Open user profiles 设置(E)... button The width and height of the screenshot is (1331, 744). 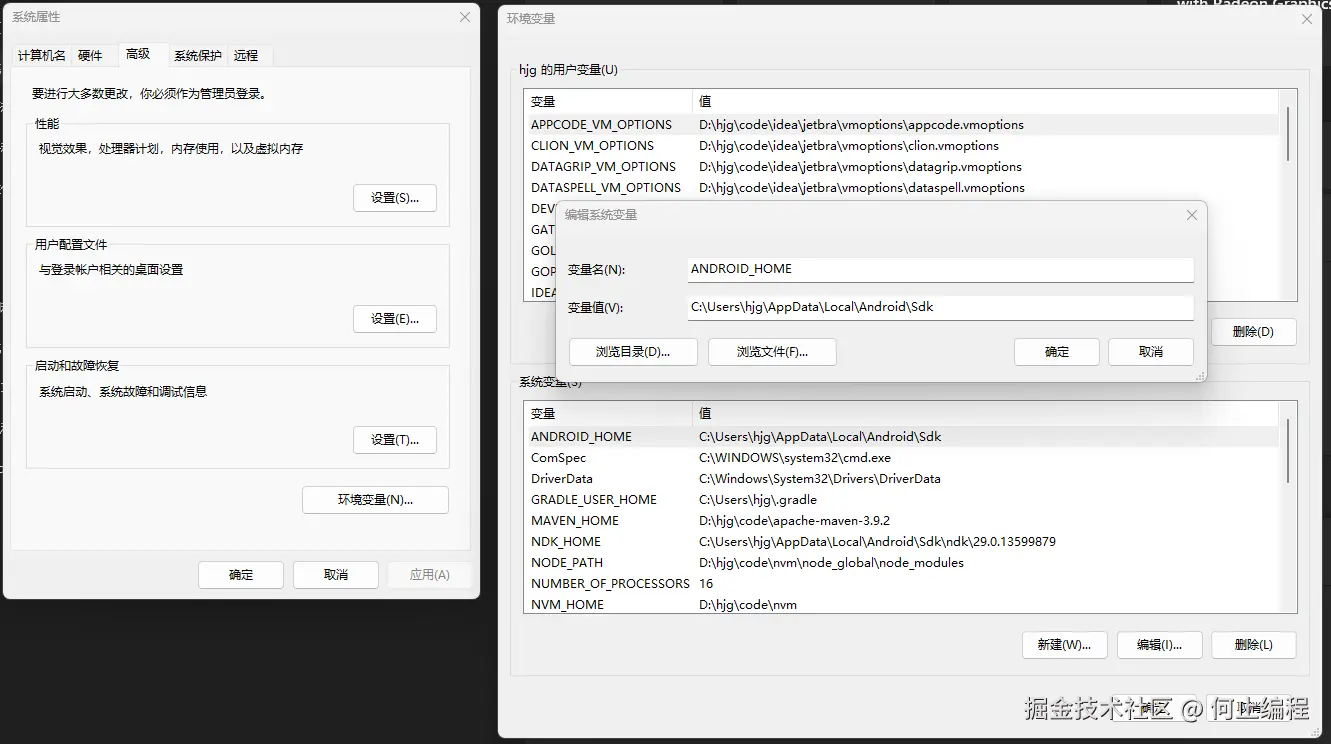pyautogui.click(x=395, y=319)
